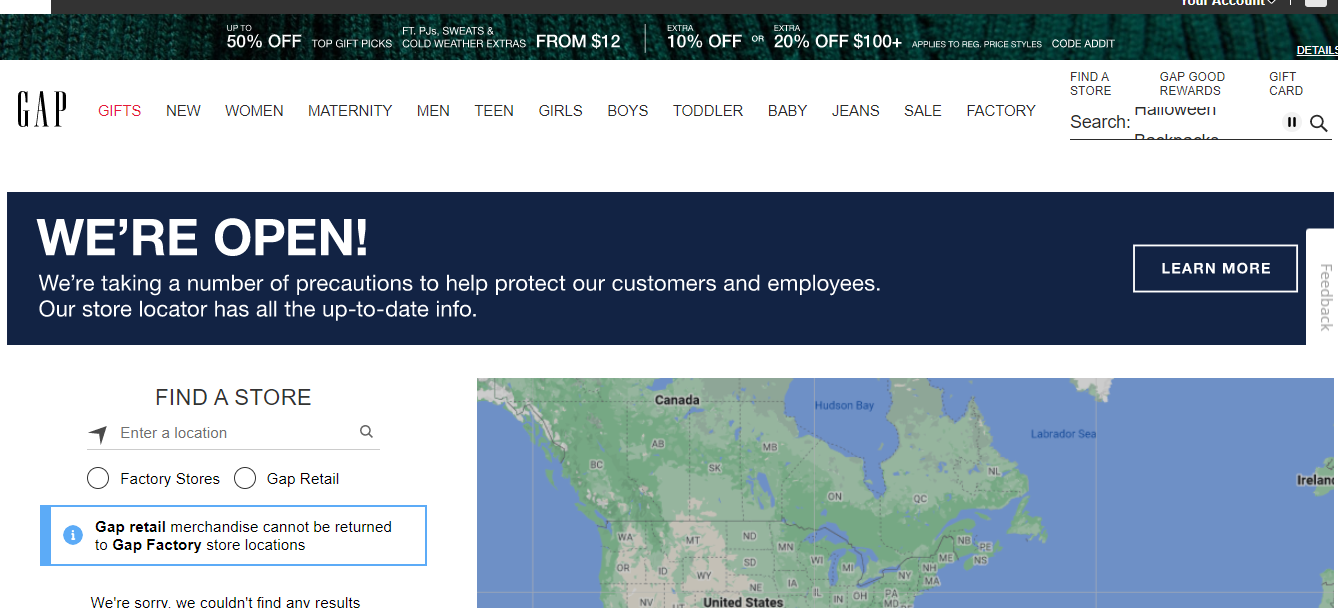Open the TODDLER menu
Viewport: 1338px width, 608px height.
[x=708, y=111]
